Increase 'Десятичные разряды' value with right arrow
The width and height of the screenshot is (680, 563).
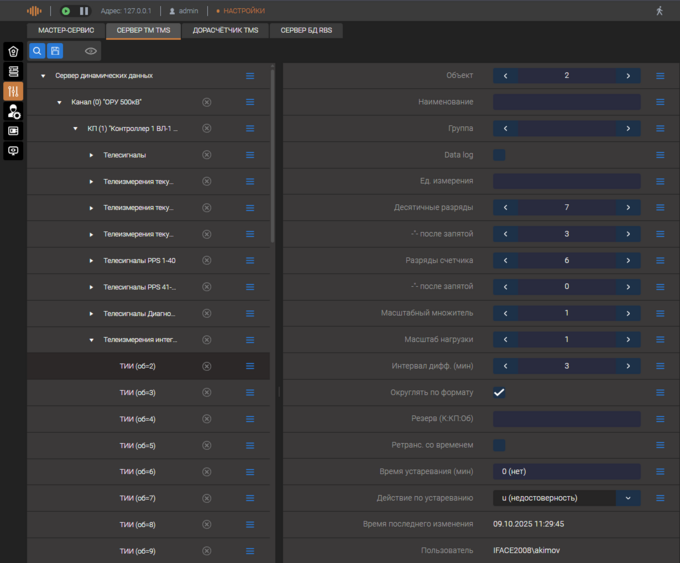[x=628, y=208]
